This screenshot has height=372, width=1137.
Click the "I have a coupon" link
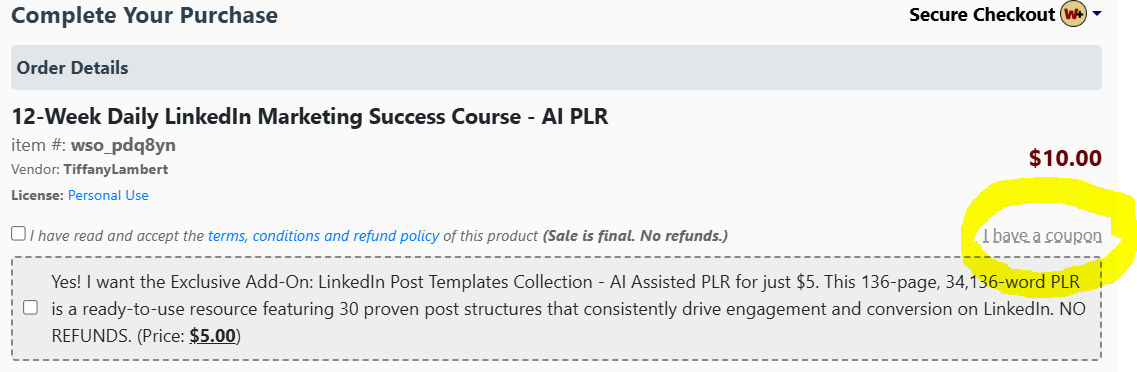pyautogui.click(x=1042, y=236)
